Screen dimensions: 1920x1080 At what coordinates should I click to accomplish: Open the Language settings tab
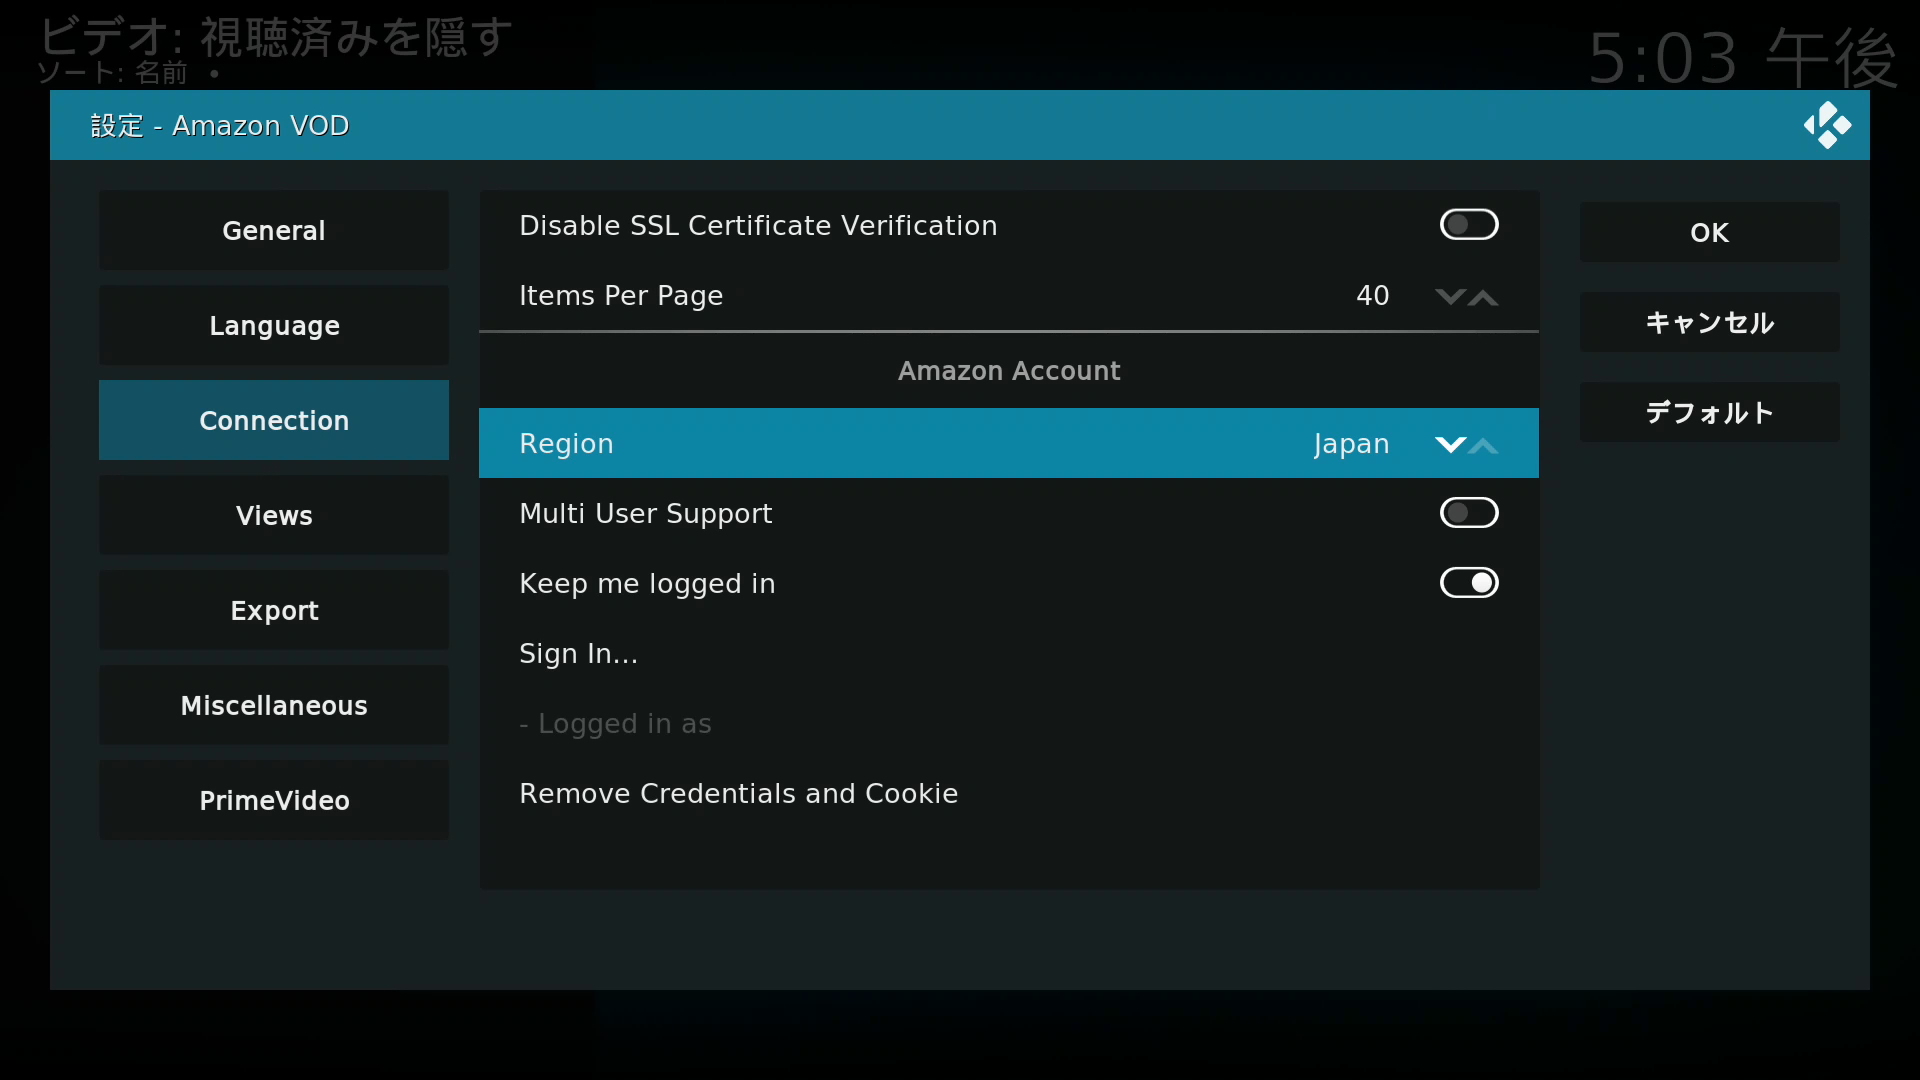point(274,325)
